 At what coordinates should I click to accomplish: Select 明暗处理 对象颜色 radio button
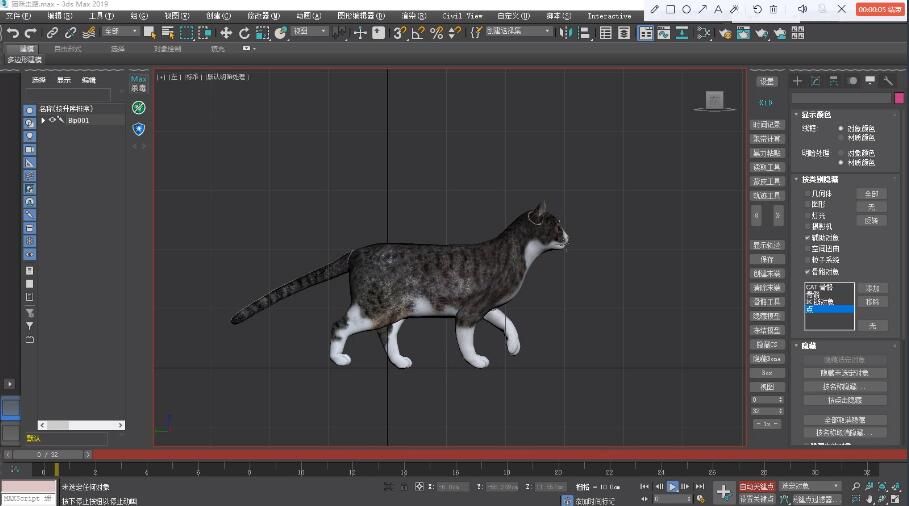(841, 153)
